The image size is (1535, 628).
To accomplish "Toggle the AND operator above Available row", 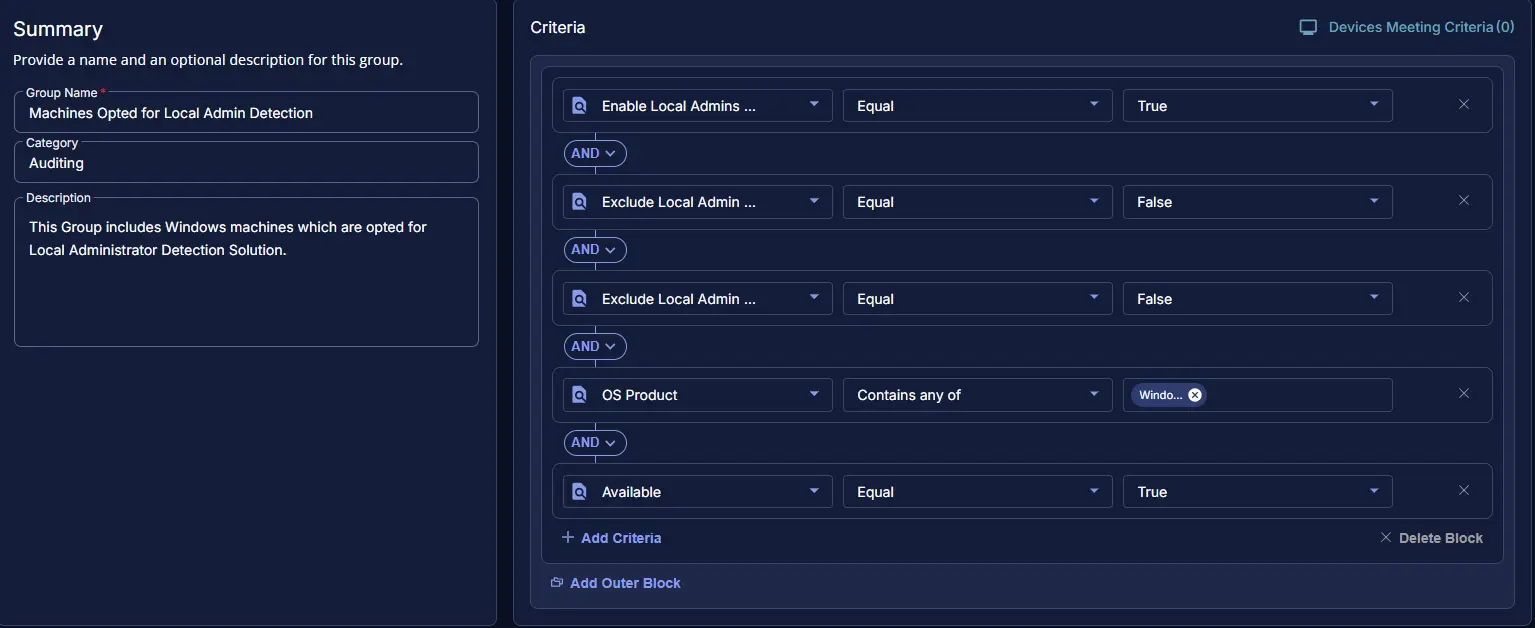I will (x=594, y=442).
